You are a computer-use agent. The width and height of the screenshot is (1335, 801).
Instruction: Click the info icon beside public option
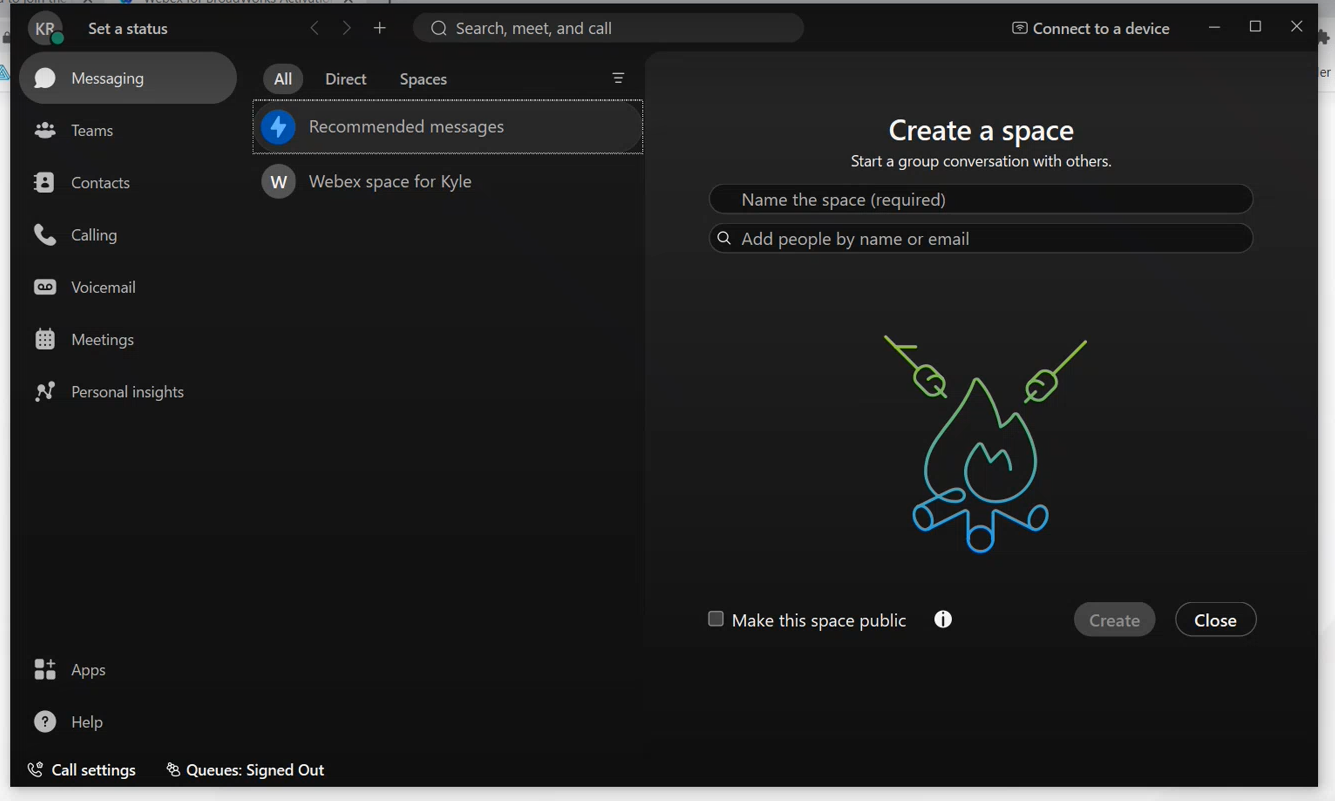click(943, 620)
